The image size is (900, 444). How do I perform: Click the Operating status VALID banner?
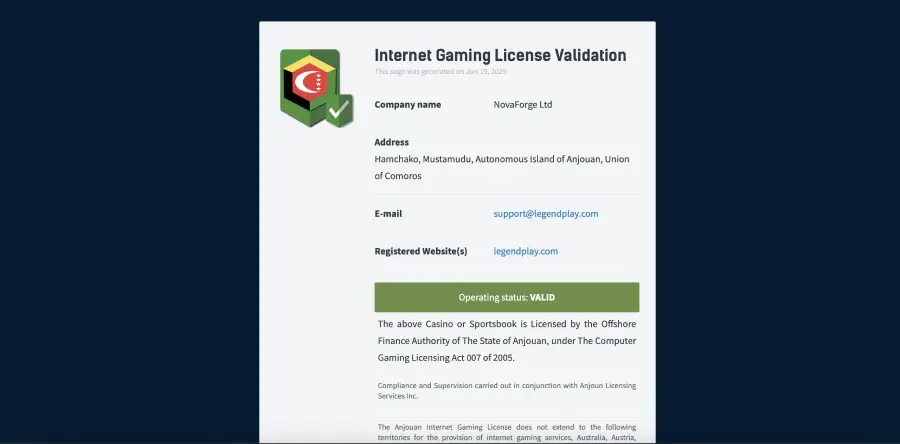(507, 297)
